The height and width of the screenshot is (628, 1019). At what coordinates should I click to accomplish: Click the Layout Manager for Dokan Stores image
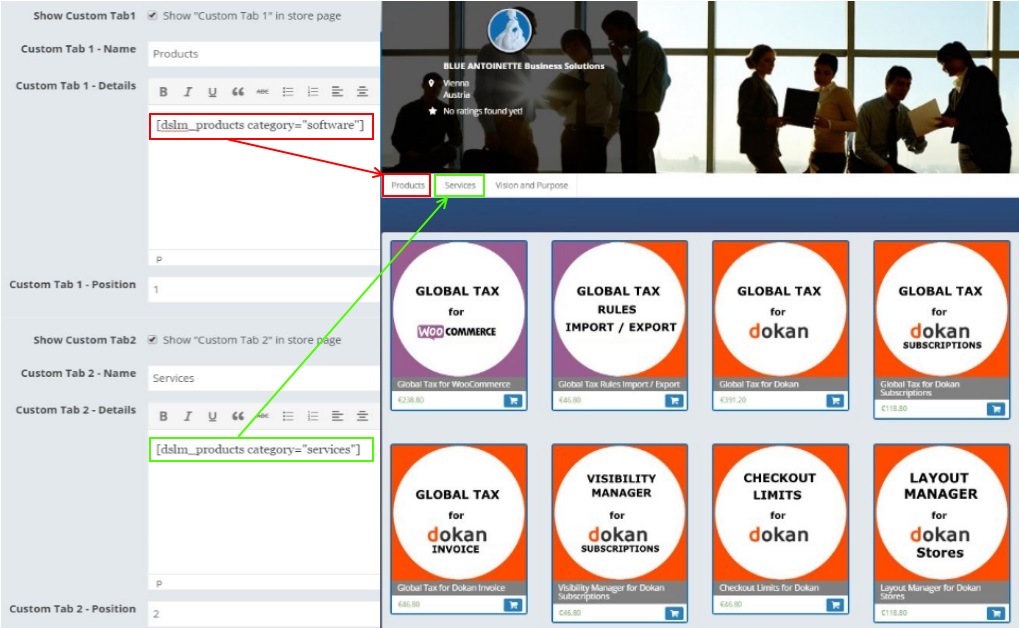click(941, 513)
